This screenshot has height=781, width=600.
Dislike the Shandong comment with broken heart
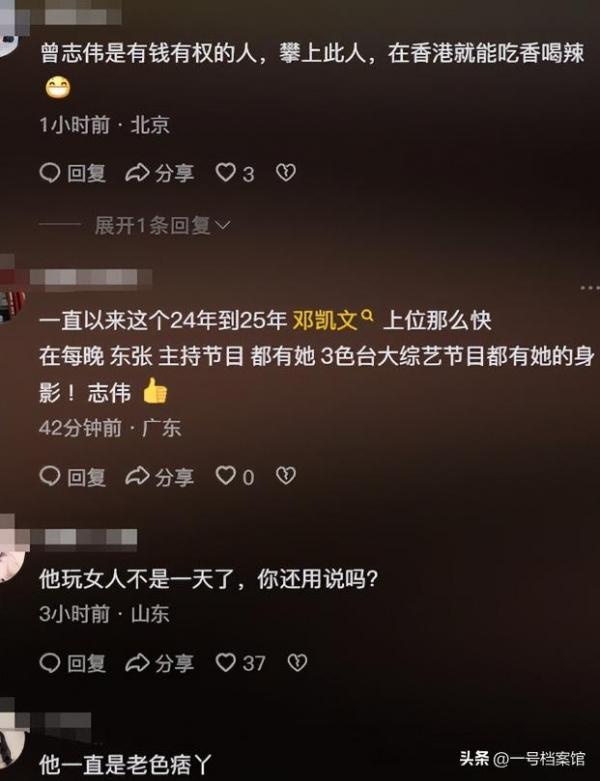click(297, 662)
